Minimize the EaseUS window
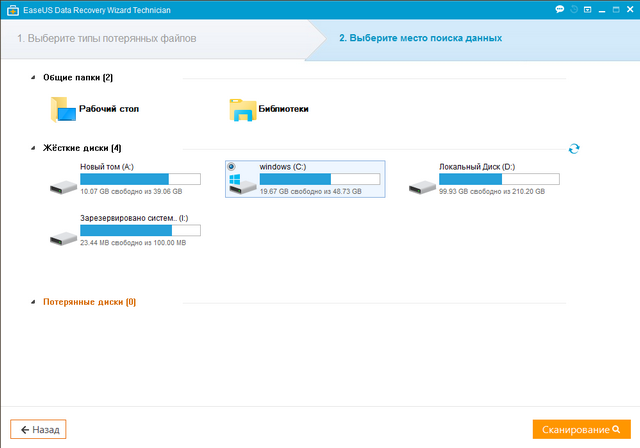The height and width of the screenshot is (448, 640). [602, 10]
